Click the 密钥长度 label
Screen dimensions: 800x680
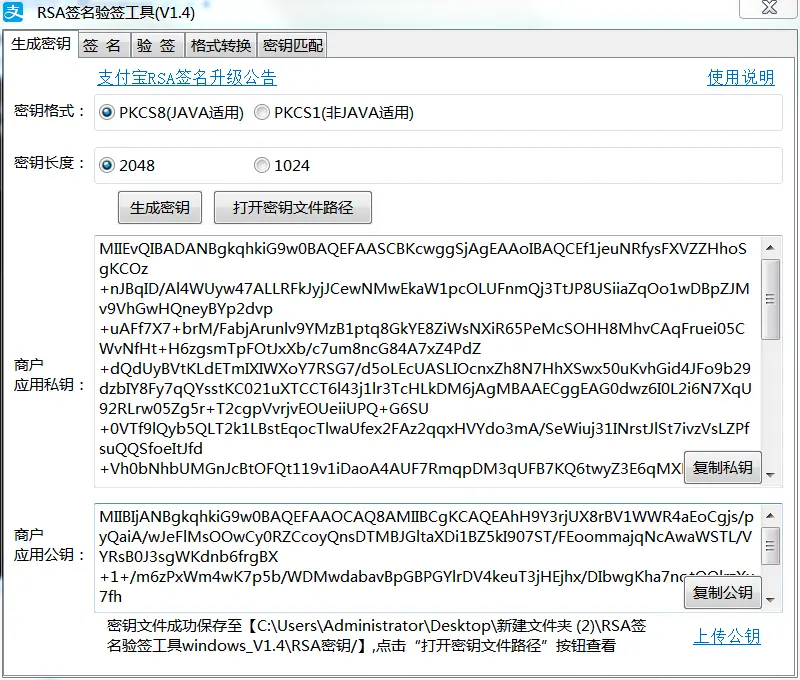(49, 163)
